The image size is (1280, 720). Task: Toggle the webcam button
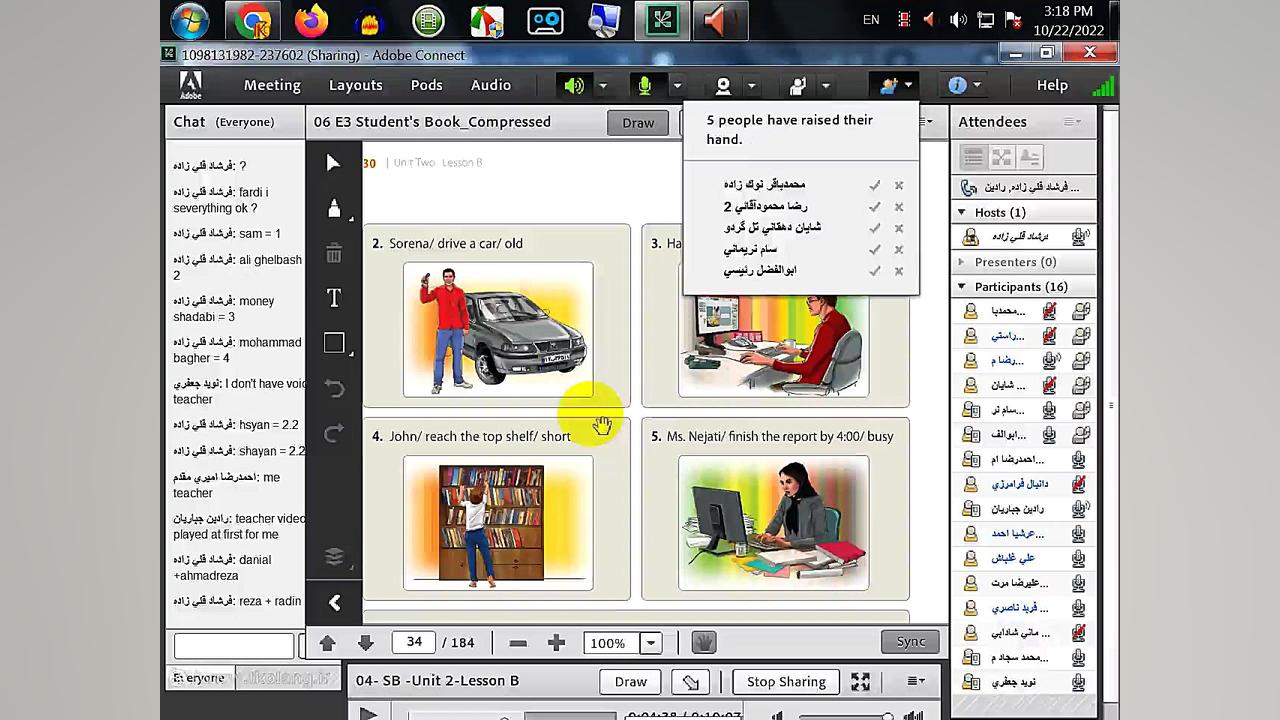[723, 86]
